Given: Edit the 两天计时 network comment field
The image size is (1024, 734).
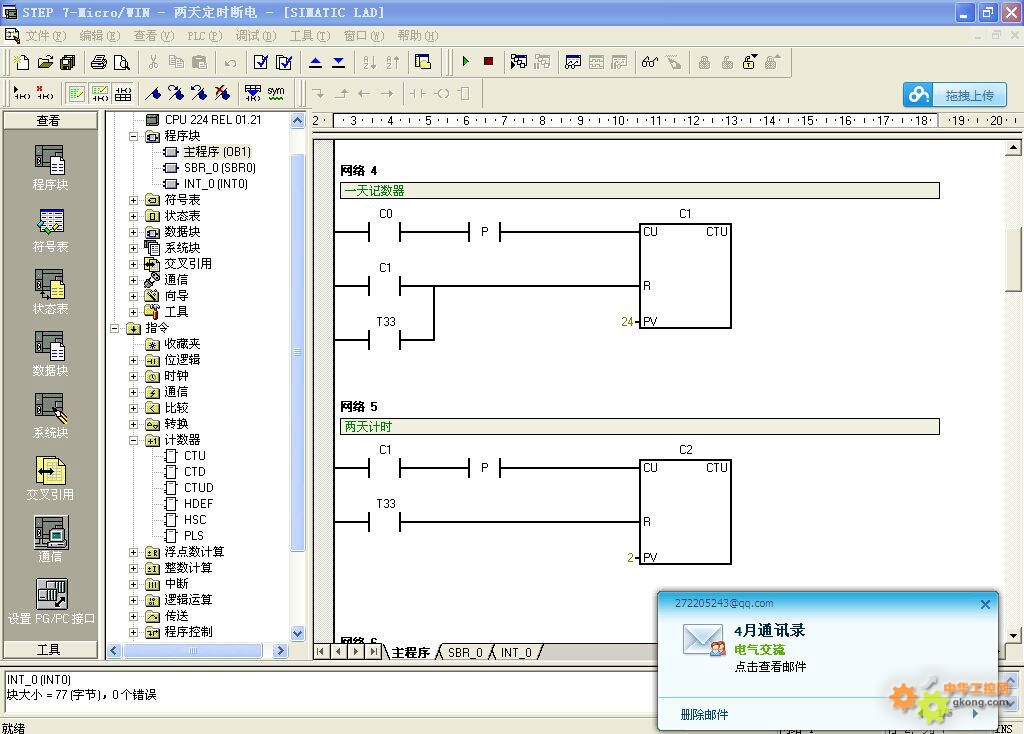Looking at the screenshot, I should point(639,426).
